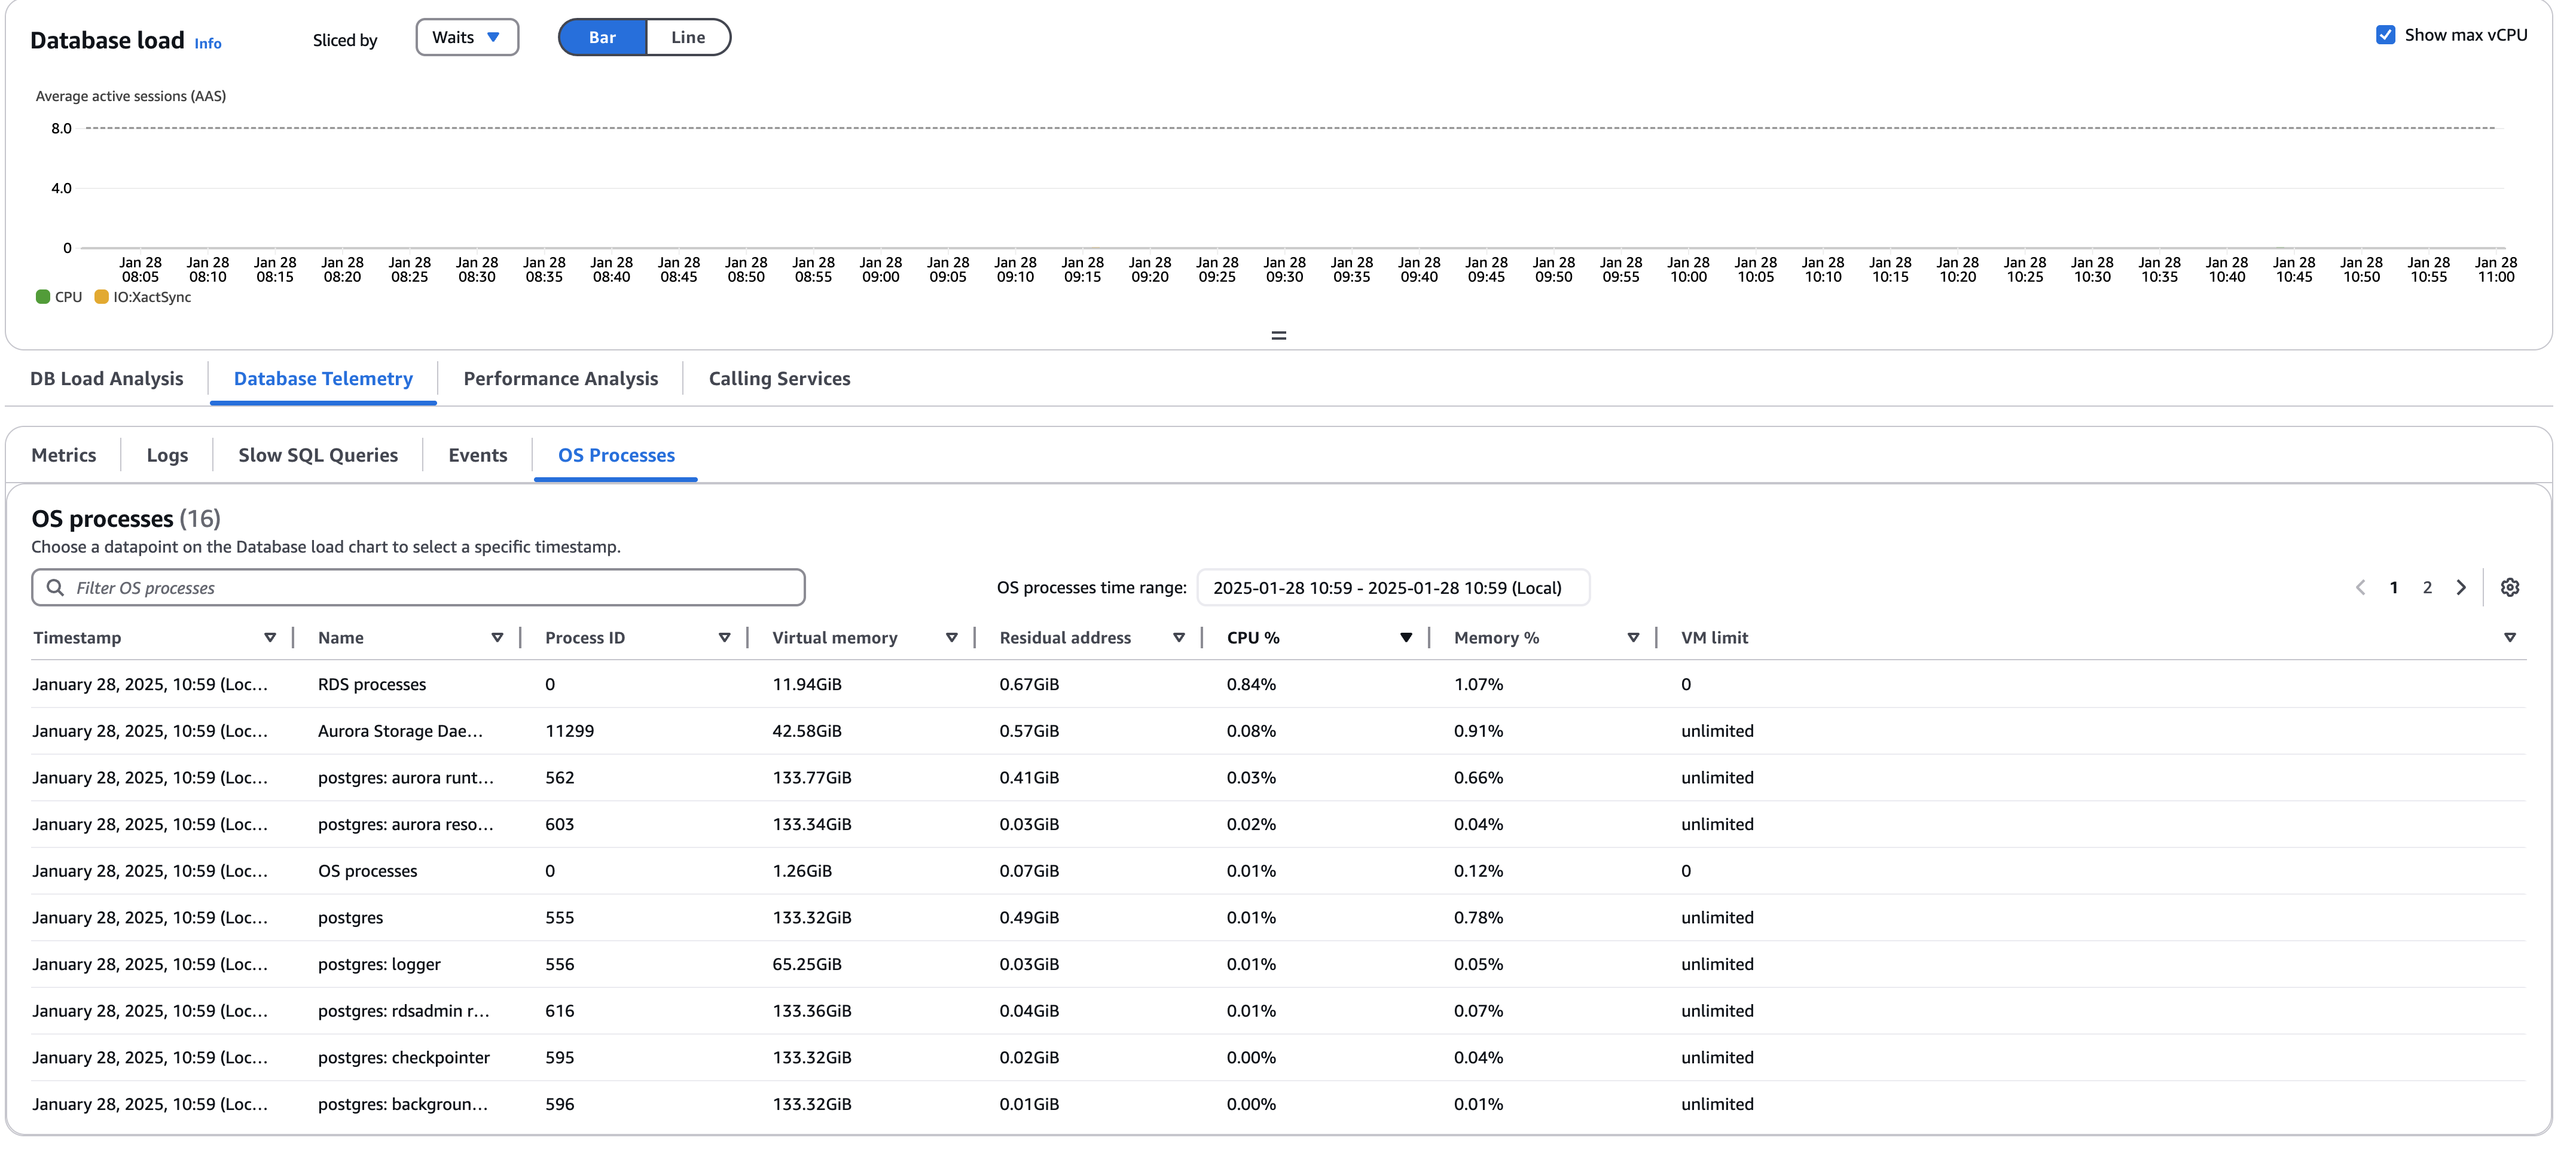Go to next page of OS processes
Image resolution: width=2576 pixels, height=1165 pixels.
pyautogui.click(x=2461, y=588)
